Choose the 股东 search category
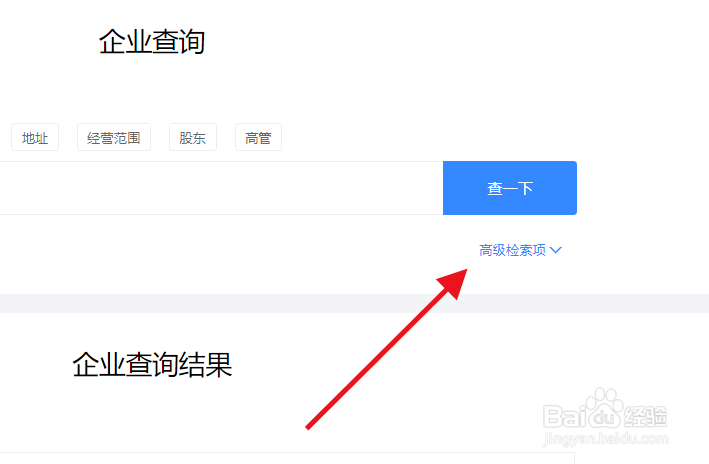 pyautogui.click(x=193, y=137)
